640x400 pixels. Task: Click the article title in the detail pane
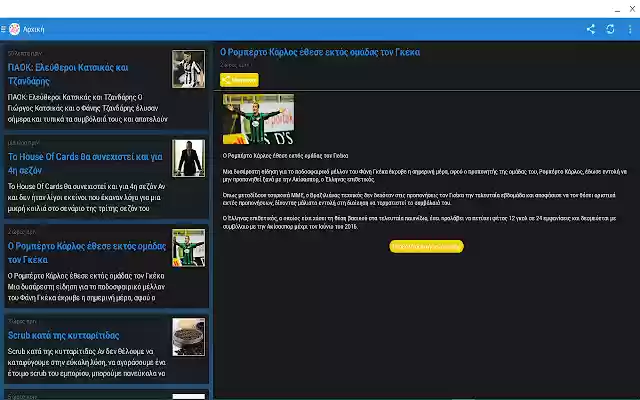pos(320,52)
